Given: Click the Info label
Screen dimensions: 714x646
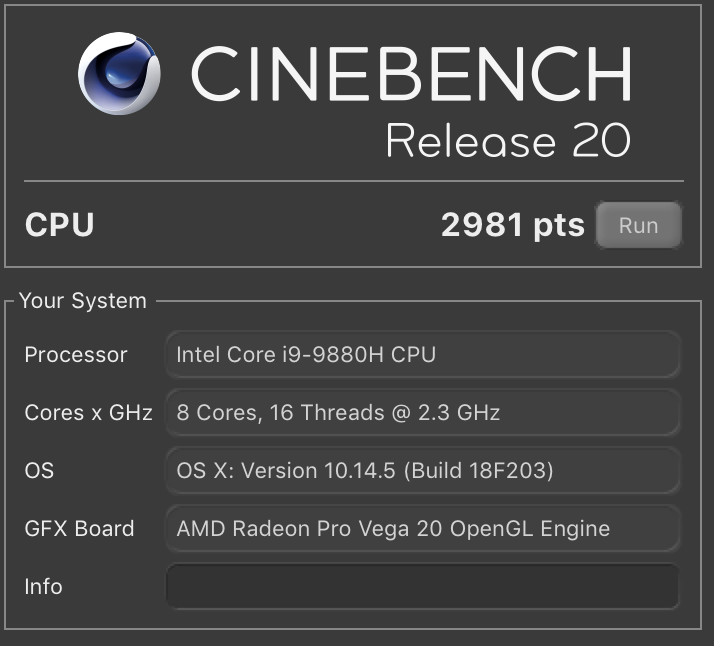Looking at the screenshot, I should (43, 586).
